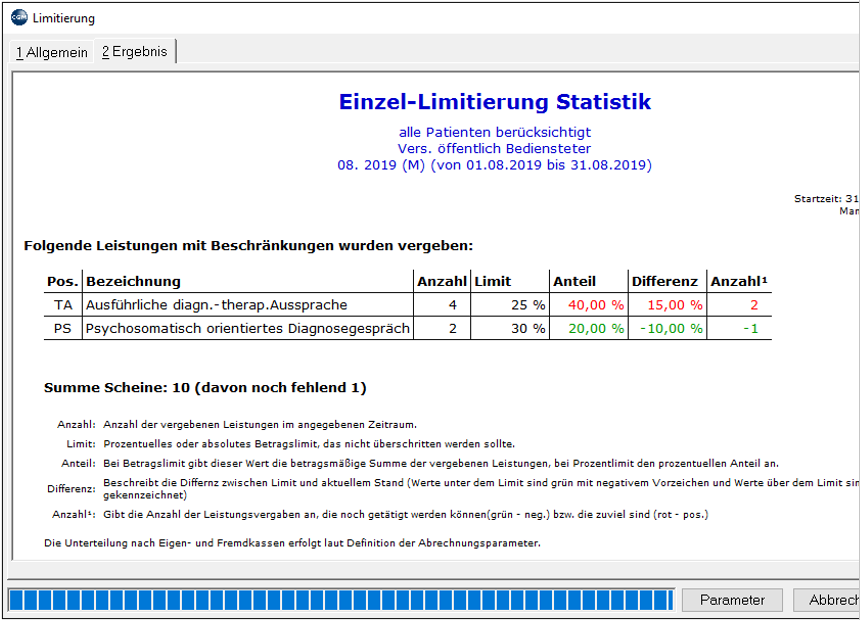Click the Differenz column header

coord(665,281)
